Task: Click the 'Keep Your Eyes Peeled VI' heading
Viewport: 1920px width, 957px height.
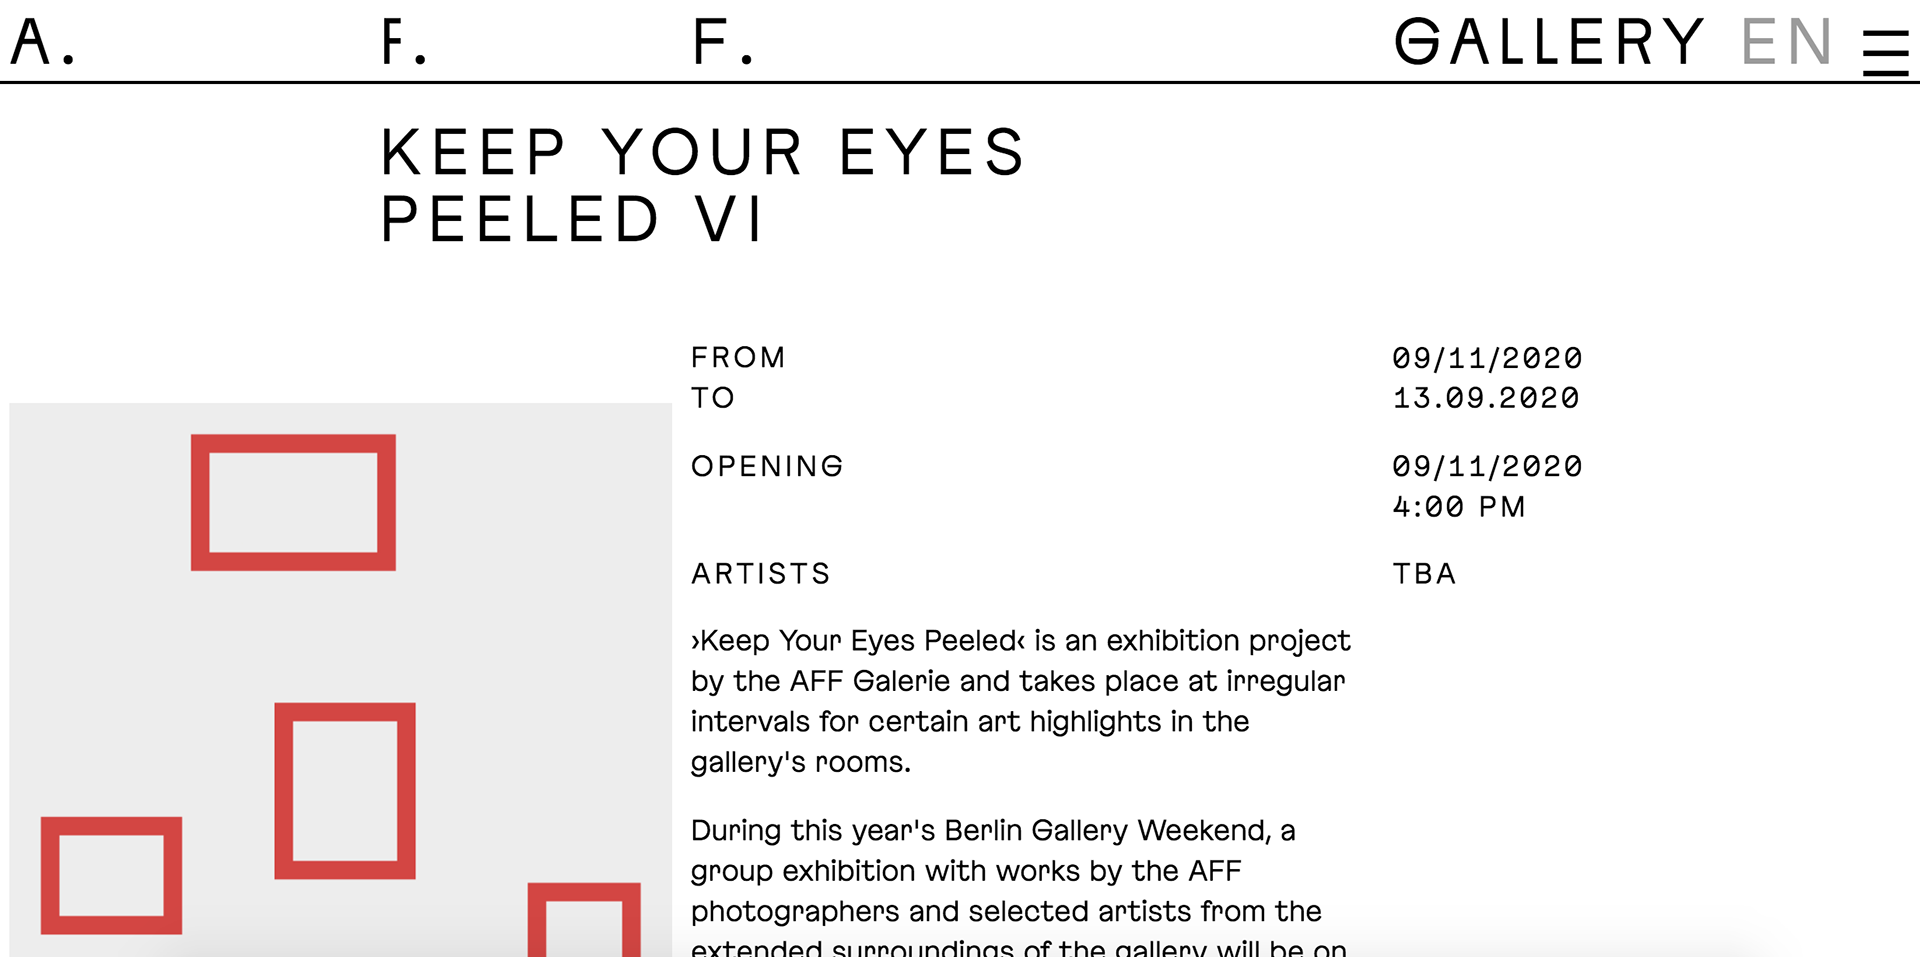Action: point(703,186)
